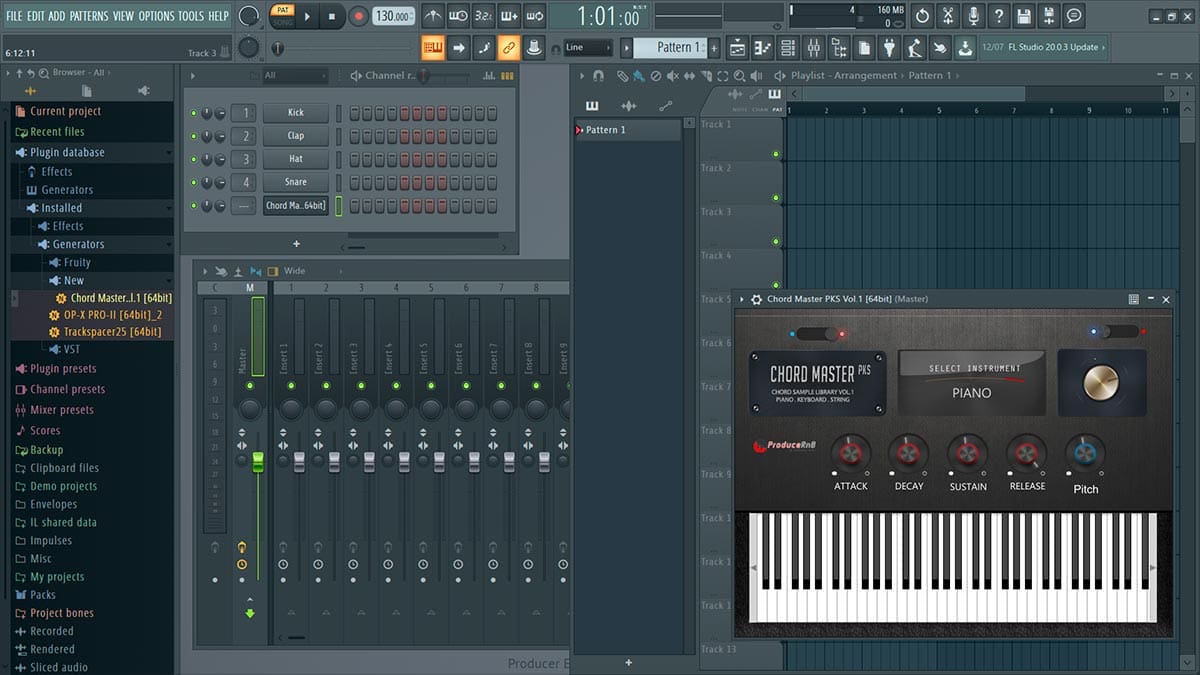The image size is (1200, 675).
Task: Open the Kick channel button
Action: pyautogui.click(x=296, y=113)
